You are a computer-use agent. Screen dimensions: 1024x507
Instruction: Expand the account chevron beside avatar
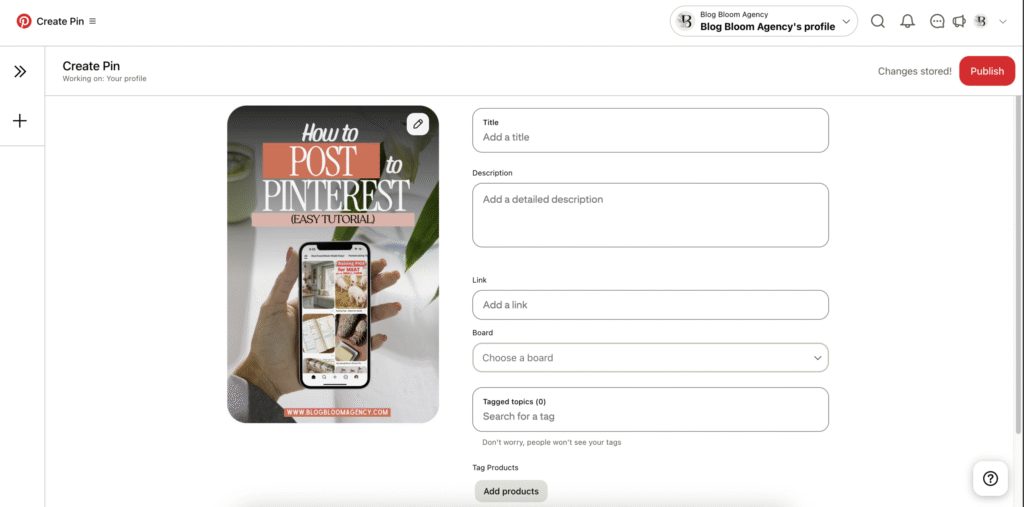tap(1003, 22)
